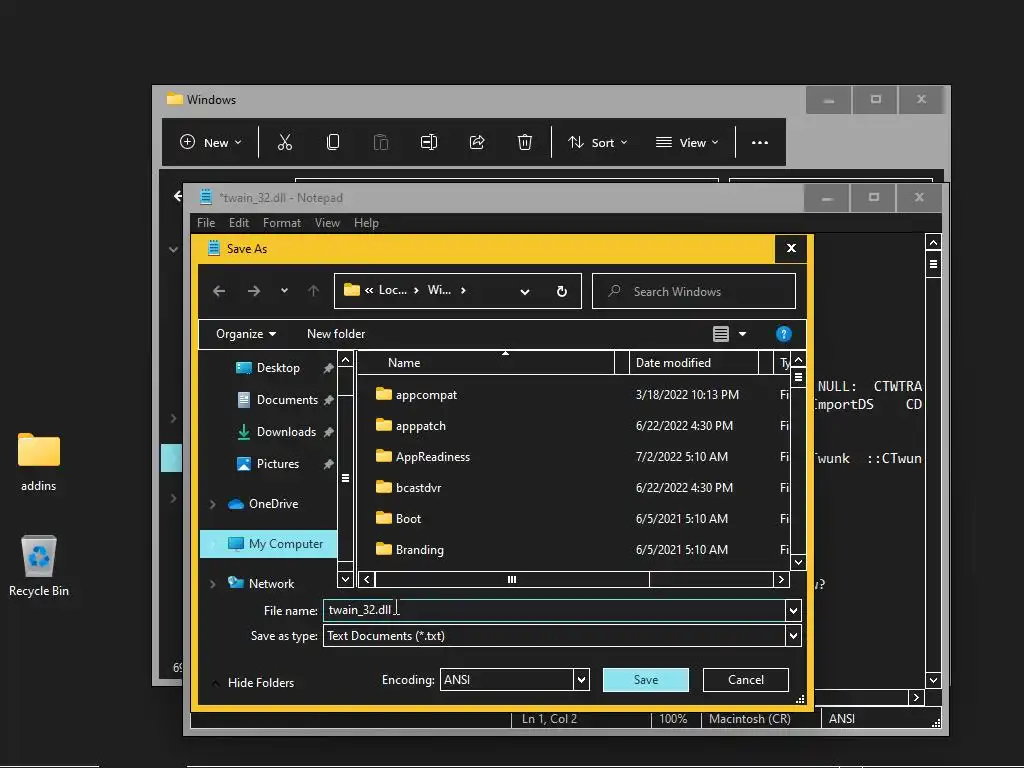This screenshot has width=1024, height=768.
Task: Select the Recycle Bin desktop icon
Action: pos(39,566)
